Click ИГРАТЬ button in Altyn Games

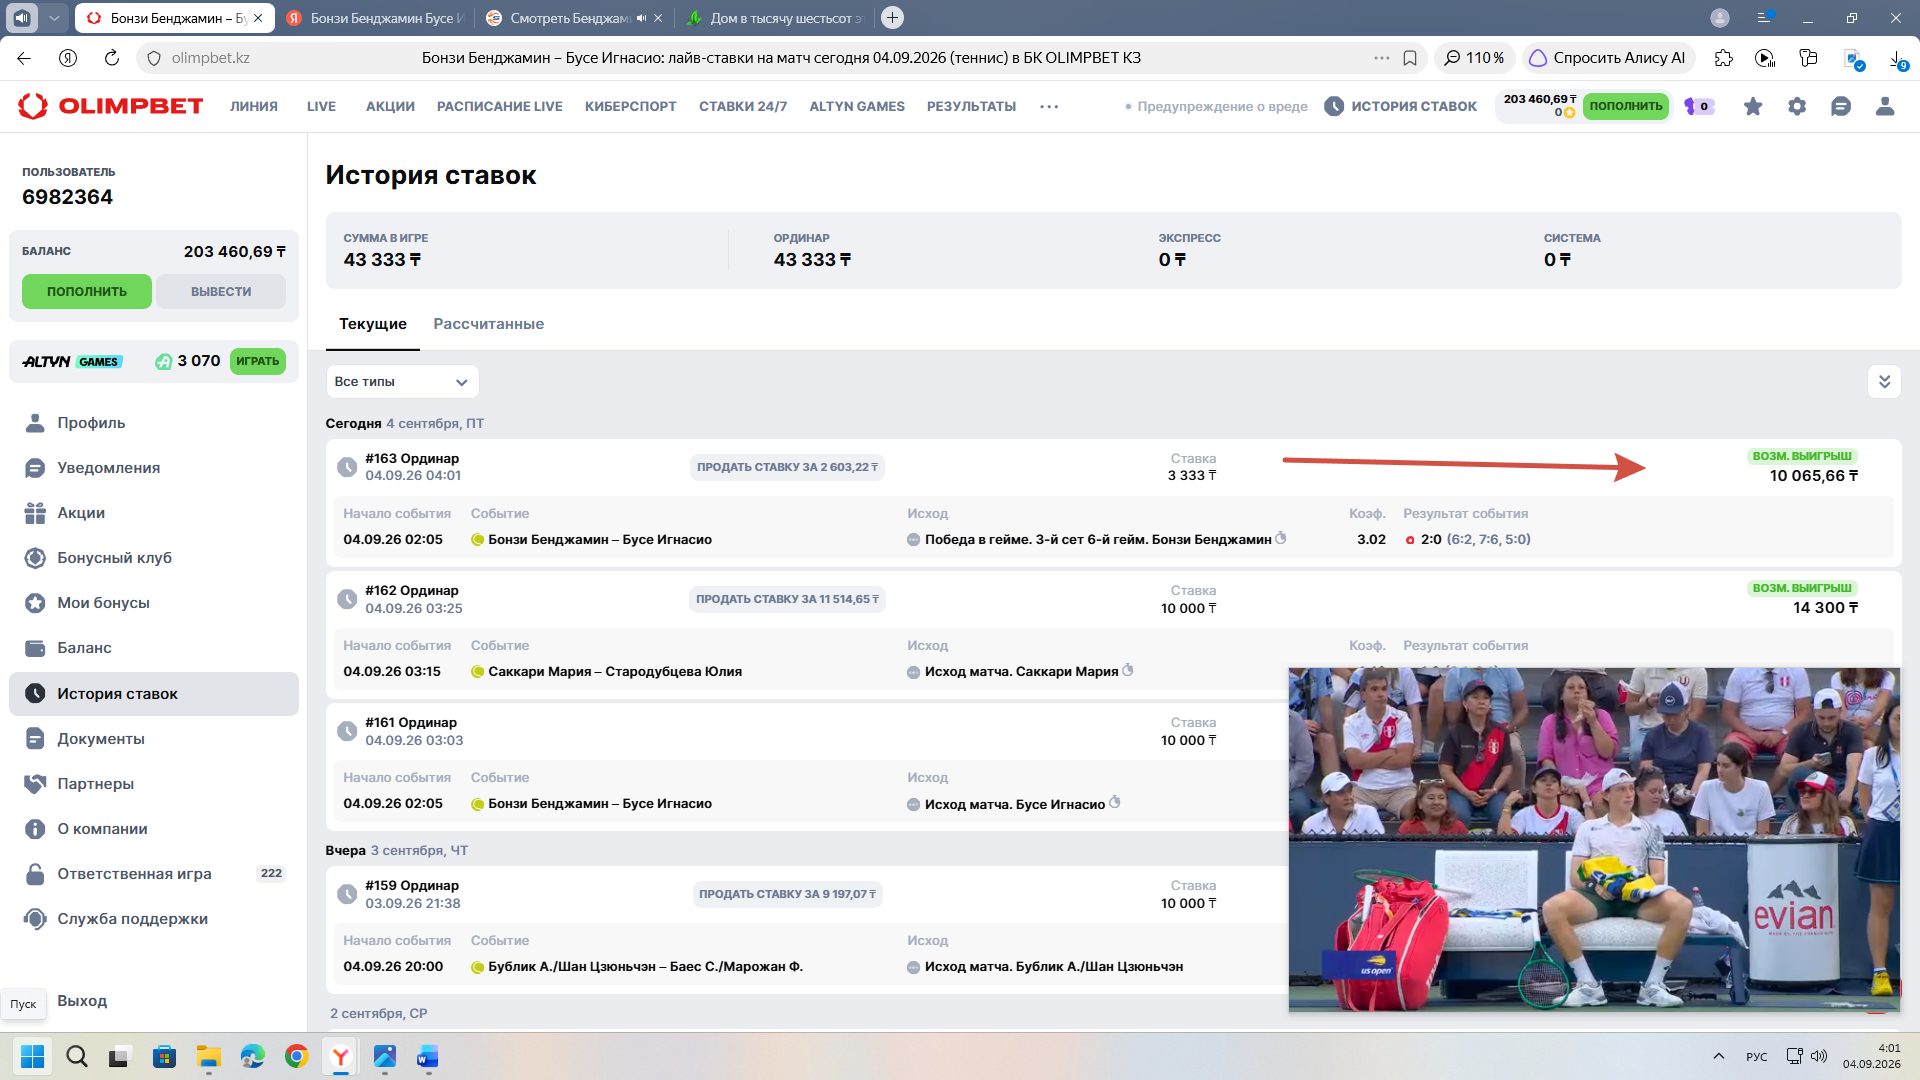[x=258, y=361]
